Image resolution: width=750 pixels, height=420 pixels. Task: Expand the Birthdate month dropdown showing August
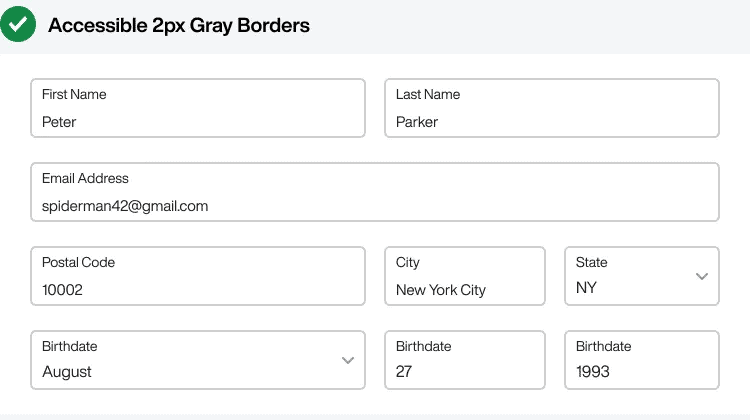tap(198, 360)
